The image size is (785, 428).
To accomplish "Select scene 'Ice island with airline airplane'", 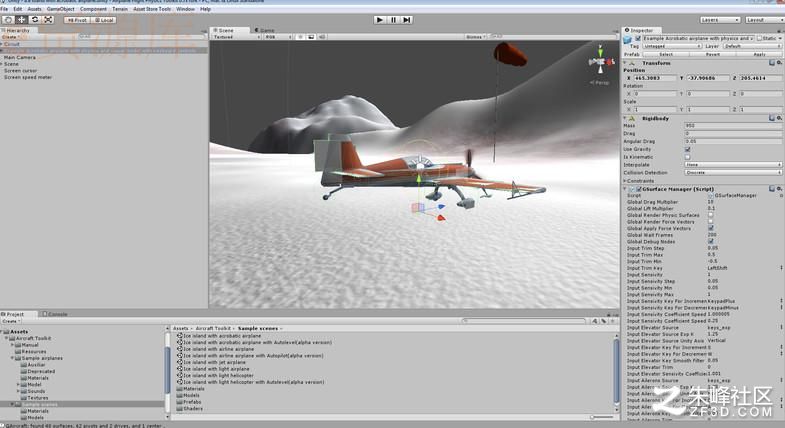I will (216, 349).
